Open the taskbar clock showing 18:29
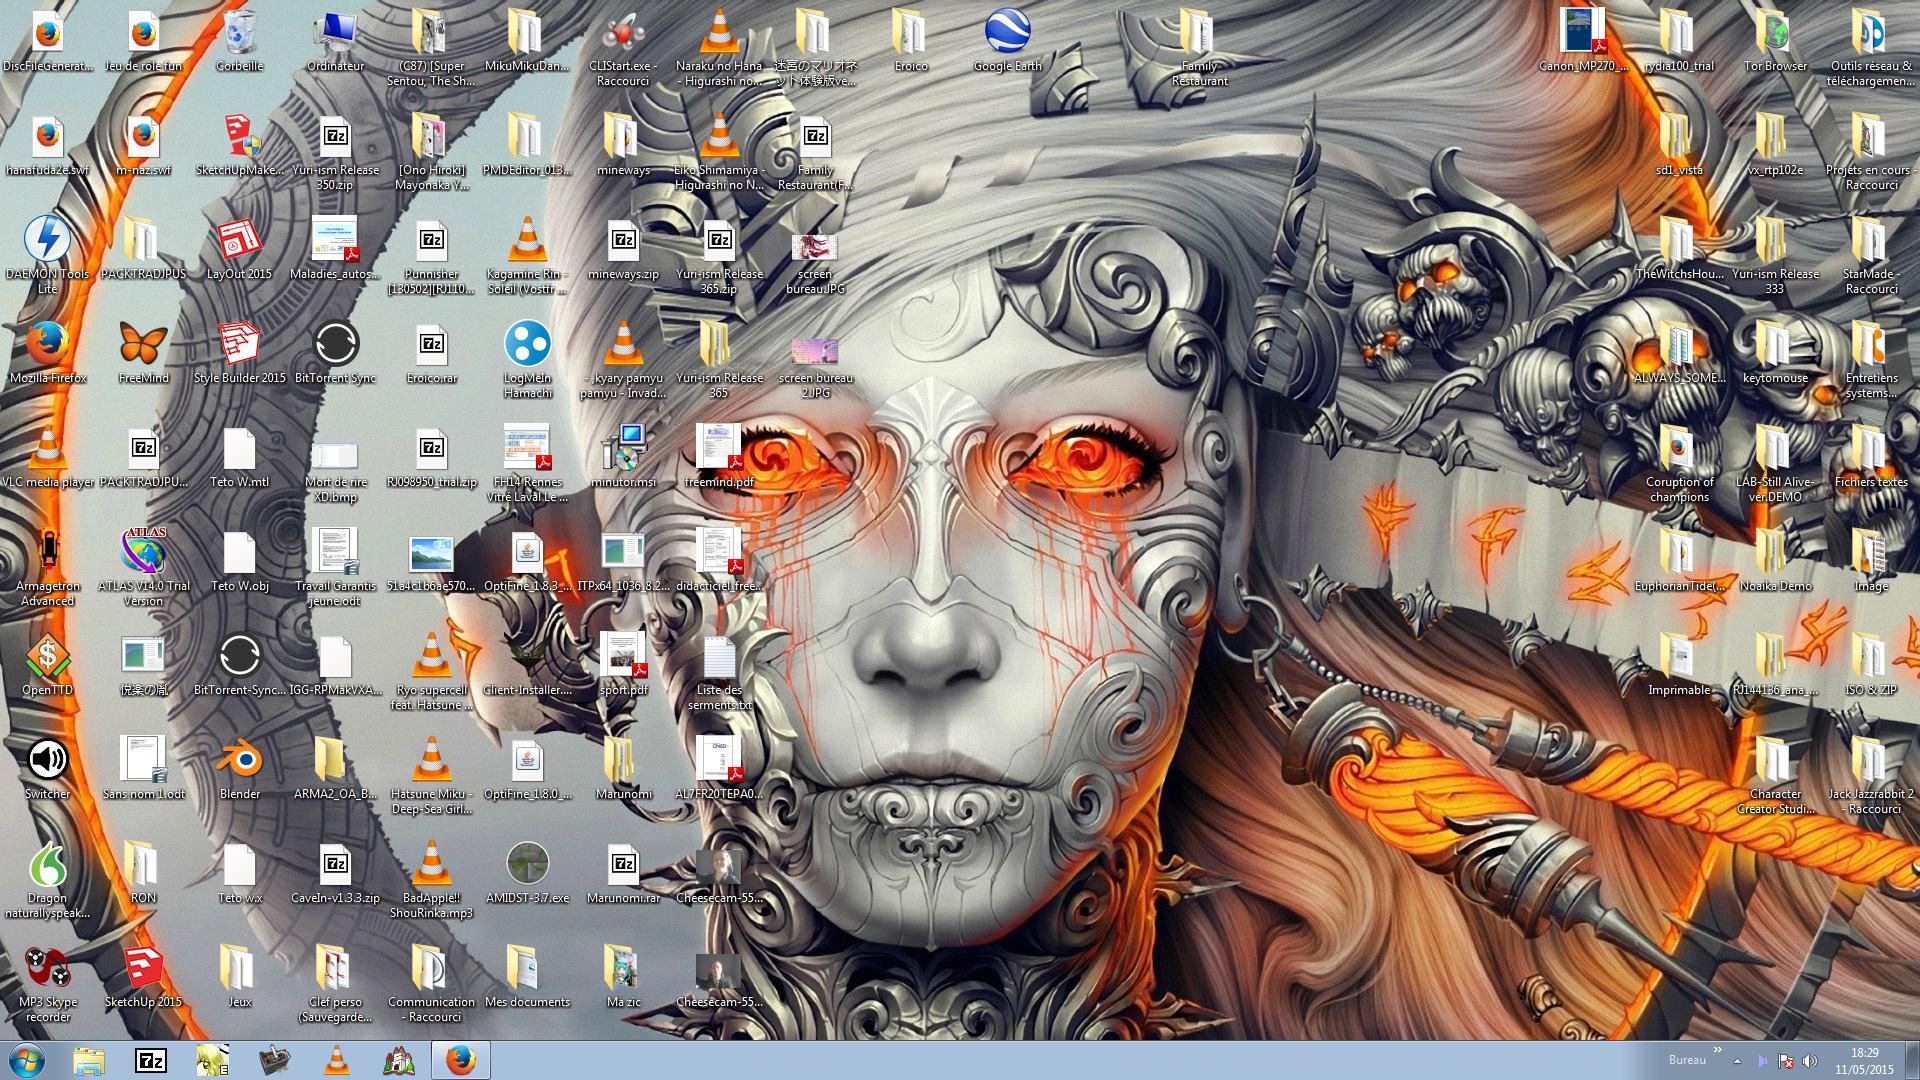 (x=1865, y=1060)
